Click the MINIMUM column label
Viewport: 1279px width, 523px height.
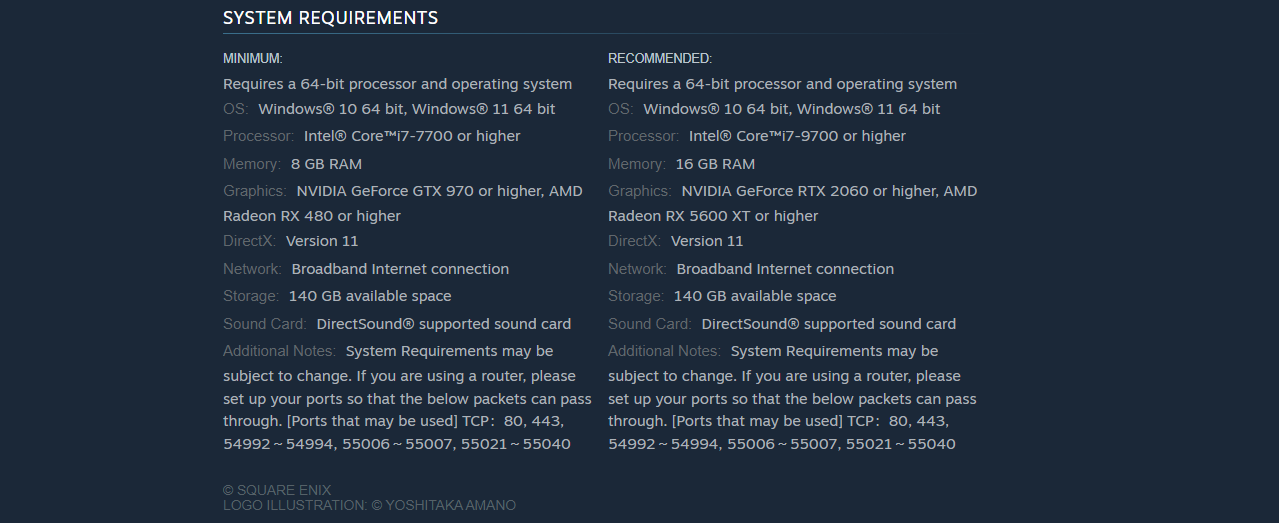click(252, 59)
